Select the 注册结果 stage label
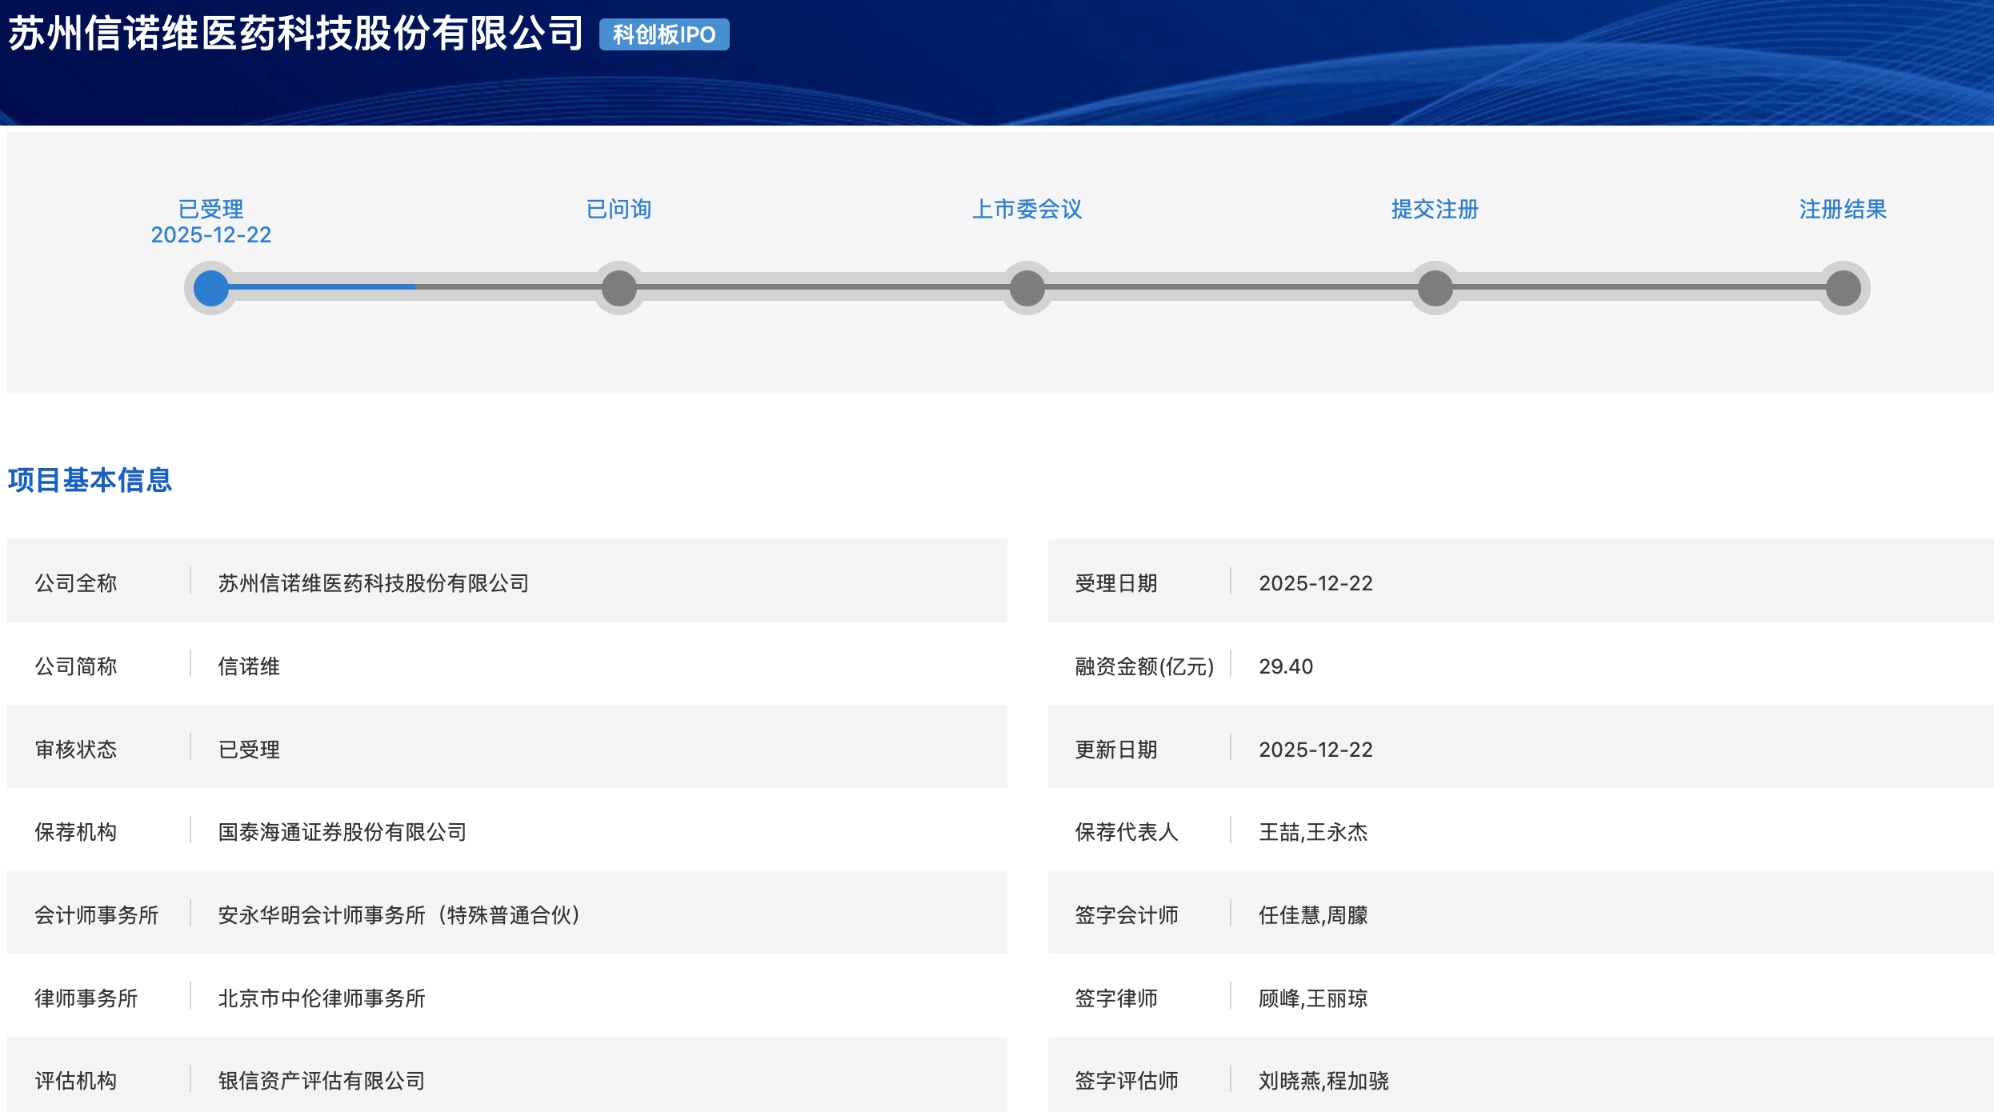Viewport: 1994px width, 1112px height. [x=1843, y=209]
